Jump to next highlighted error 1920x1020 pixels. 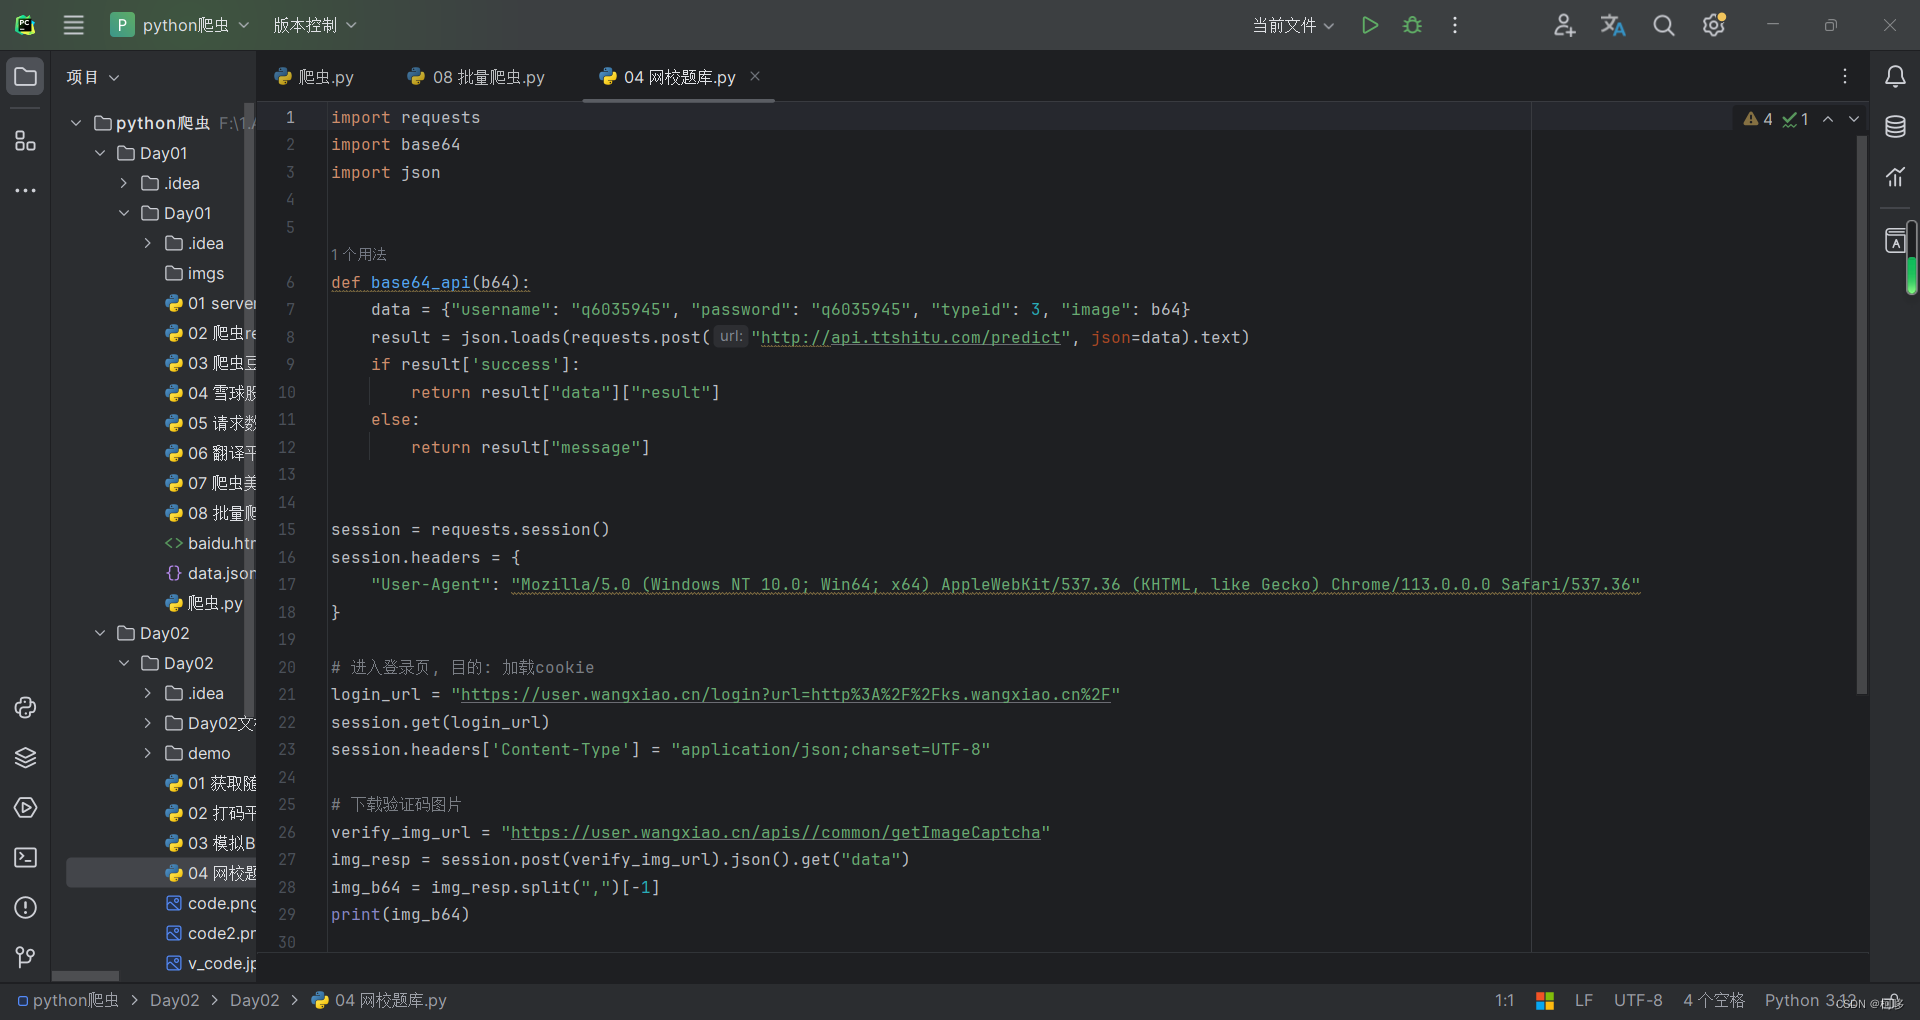click(x=1854, y=119)
